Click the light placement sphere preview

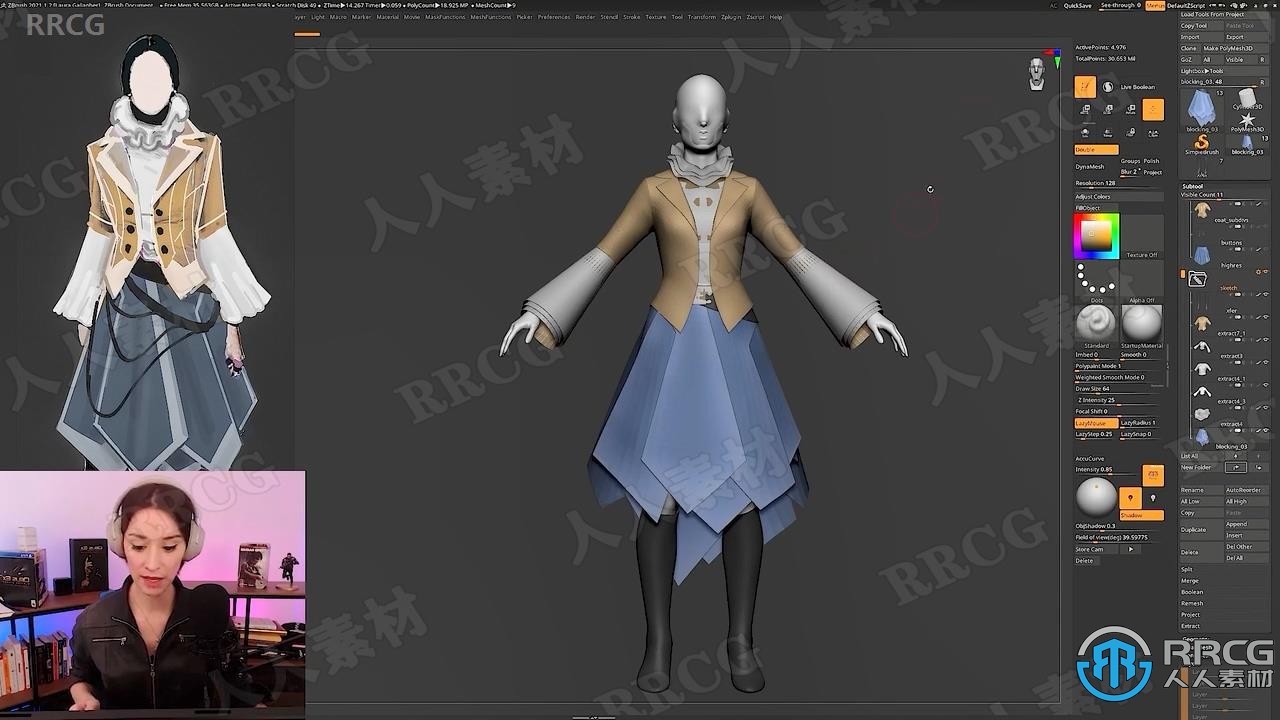click(x=1096, y=497)
